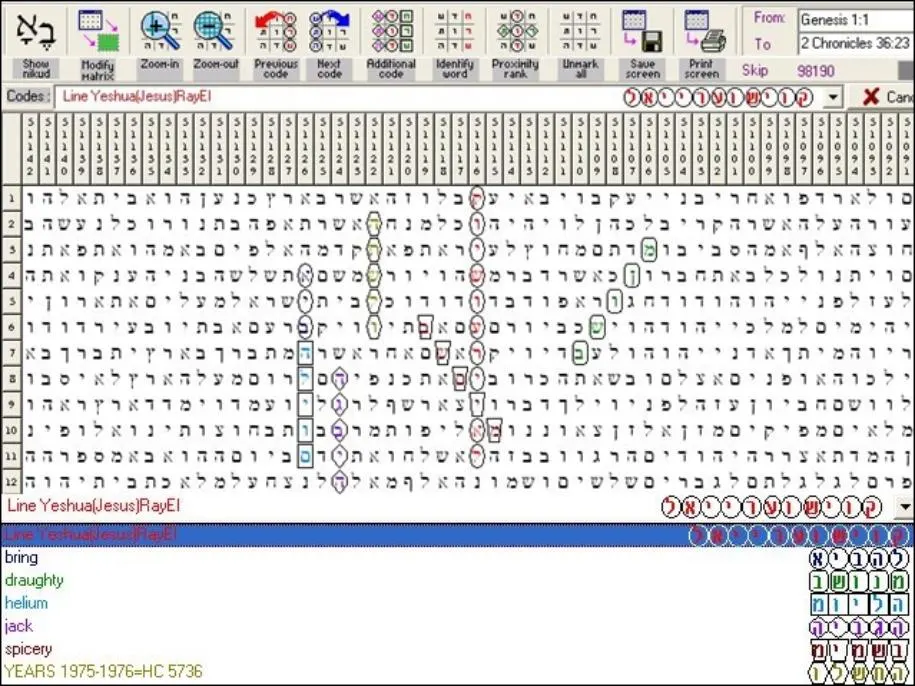
Task: Select the highlighted Line Yeshua(Jesus)RayEl list row
Action: point(457,534)
